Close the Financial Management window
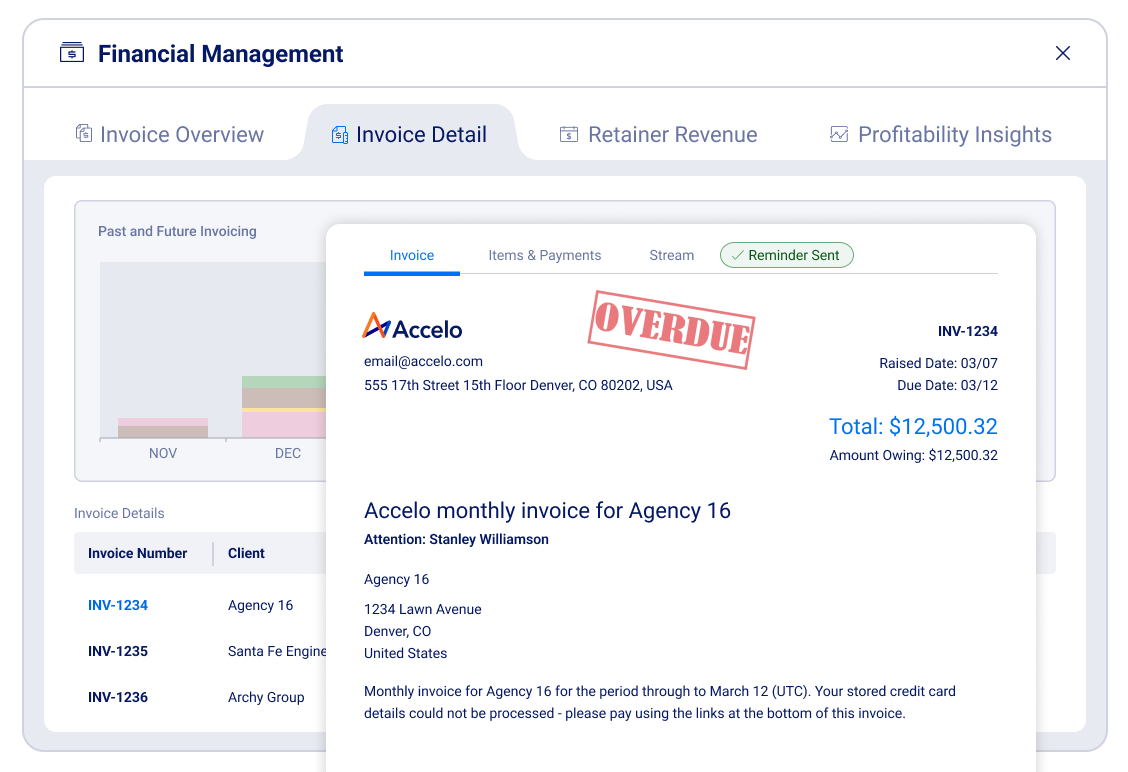This screenshot has height=772, width=1128. pos(1063,53)
